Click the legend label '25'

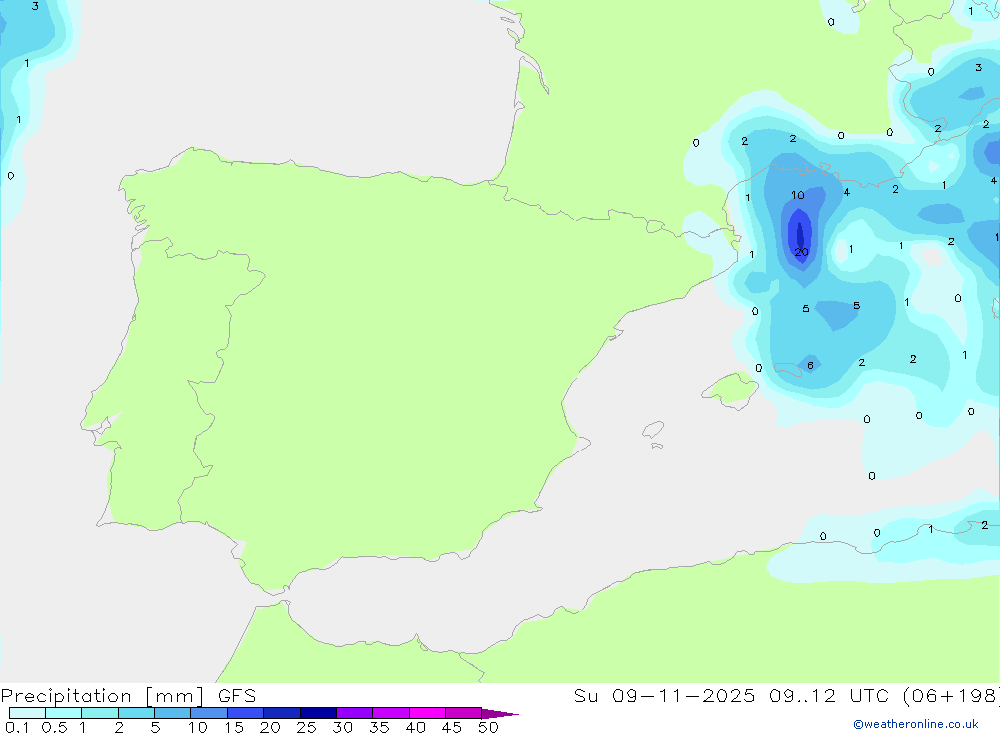(306, 727)
